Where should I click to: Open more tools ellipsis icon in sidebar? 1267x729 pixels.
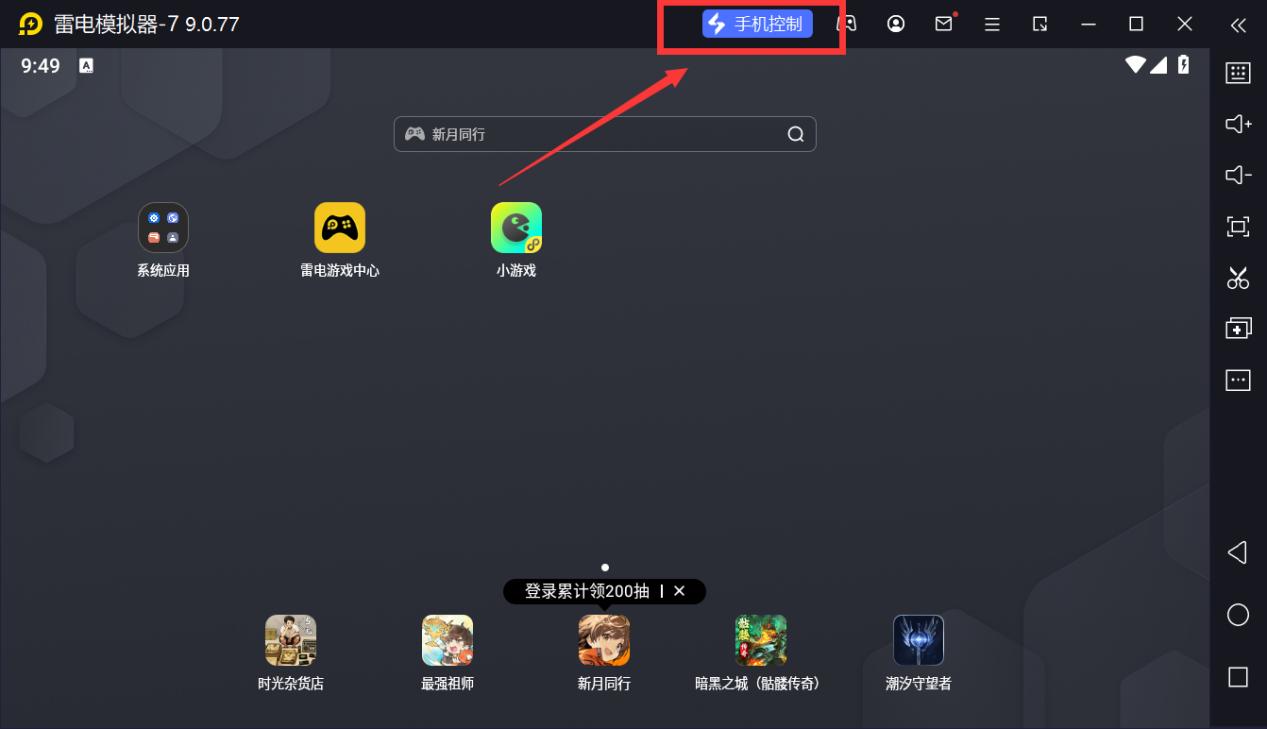point(1238,380)
